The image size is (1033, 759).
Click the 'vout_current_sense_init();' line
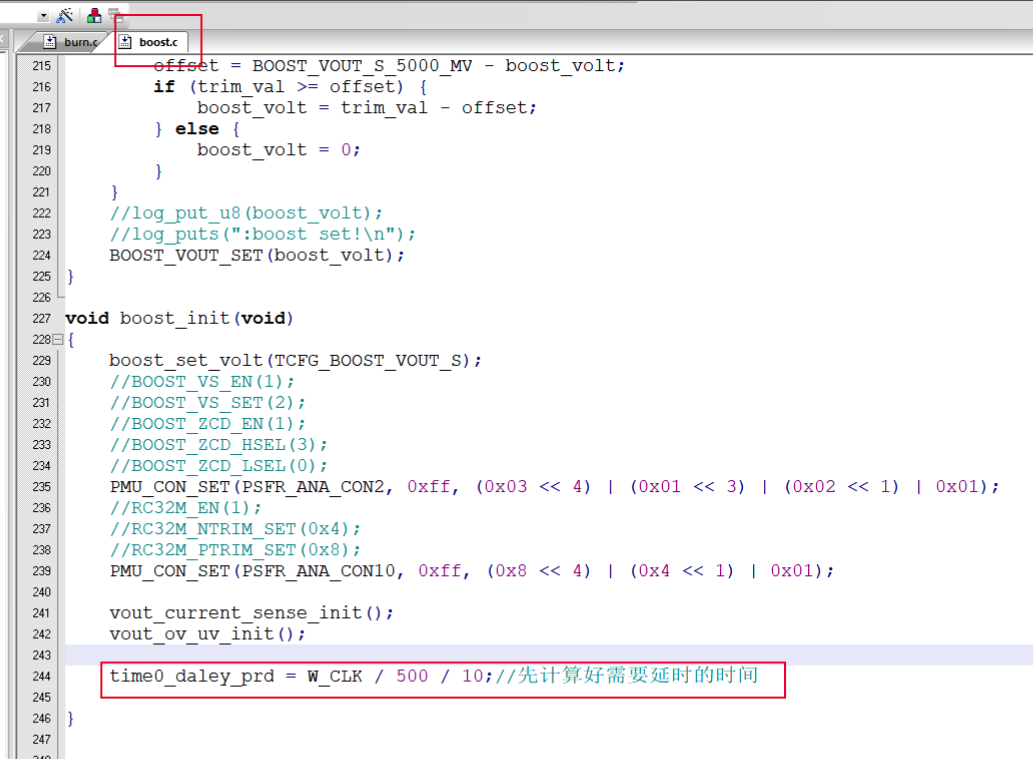coord(252,613)
